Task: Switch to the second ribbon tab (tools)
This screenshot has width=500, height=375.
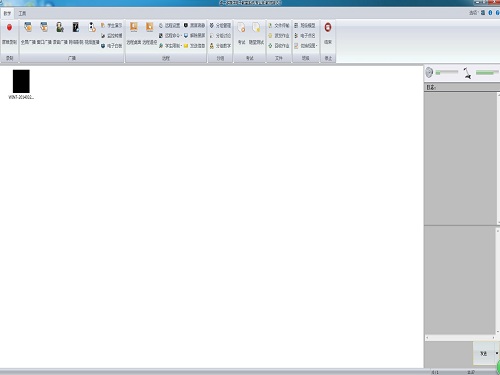Action: pos(22,13)
